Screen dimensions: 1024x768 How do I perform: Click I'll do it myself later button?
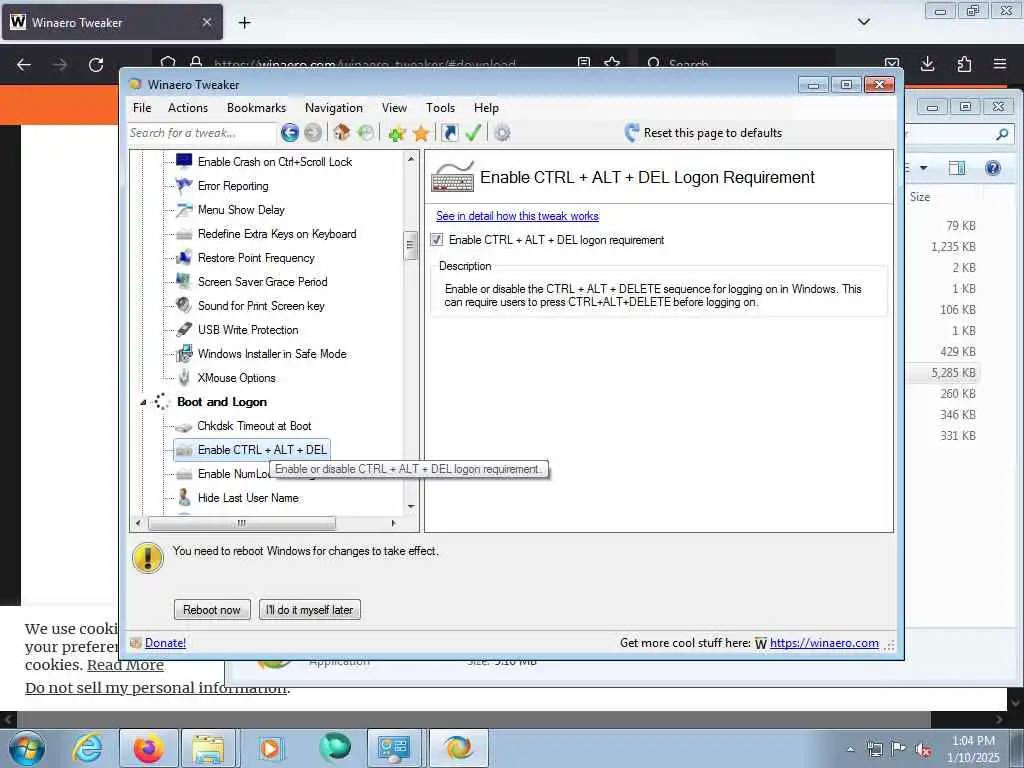click(310, 610)
